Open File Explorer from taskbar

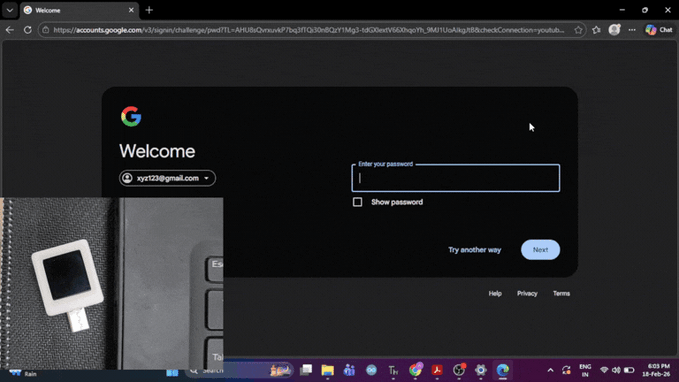click(327, 370)
